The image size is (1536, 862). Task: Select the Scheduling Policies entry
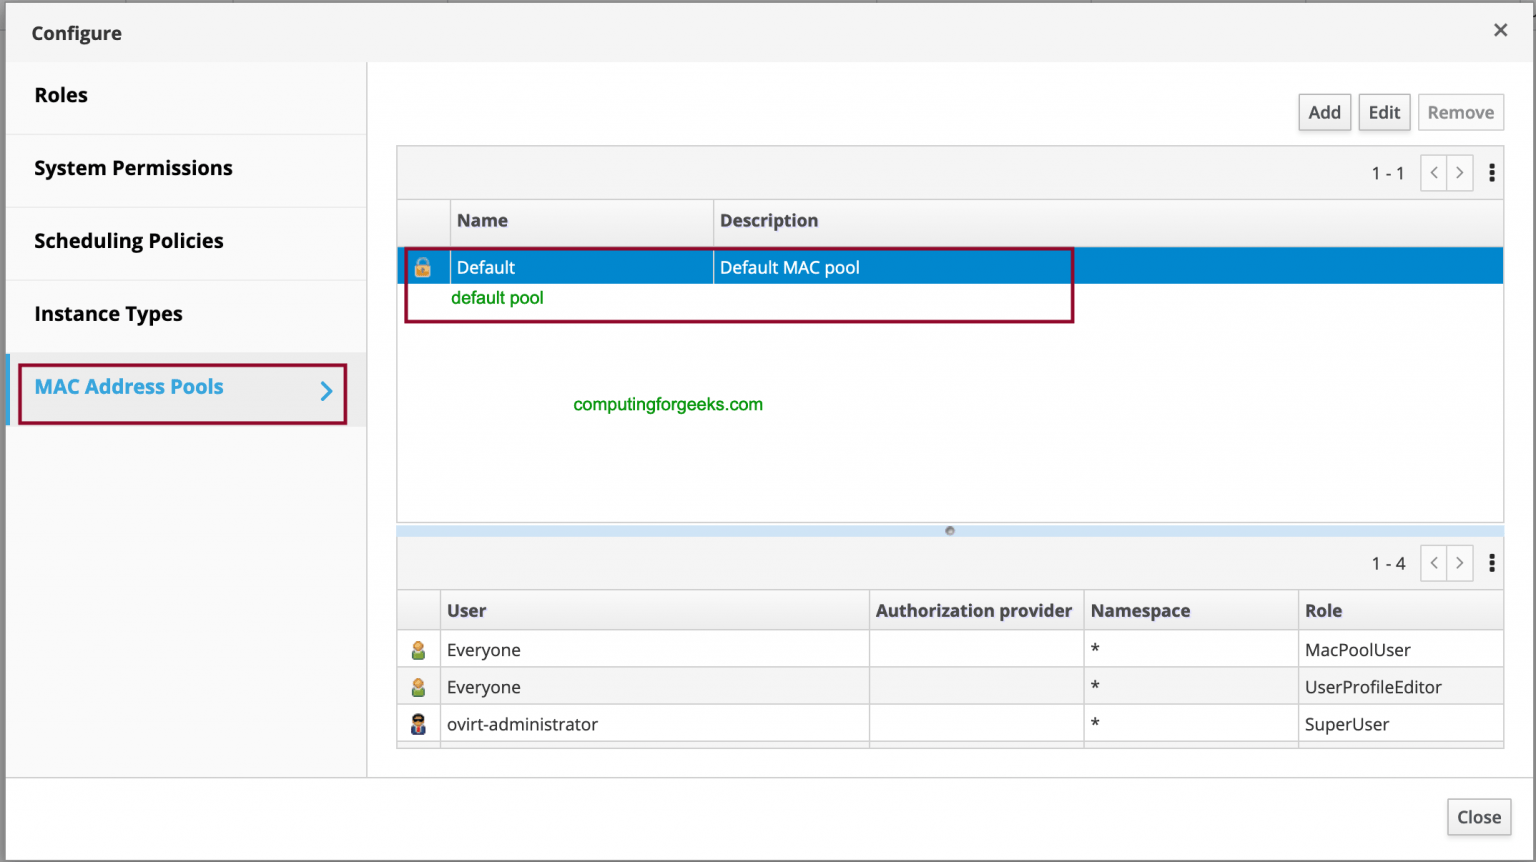click(x=128, y=241)
